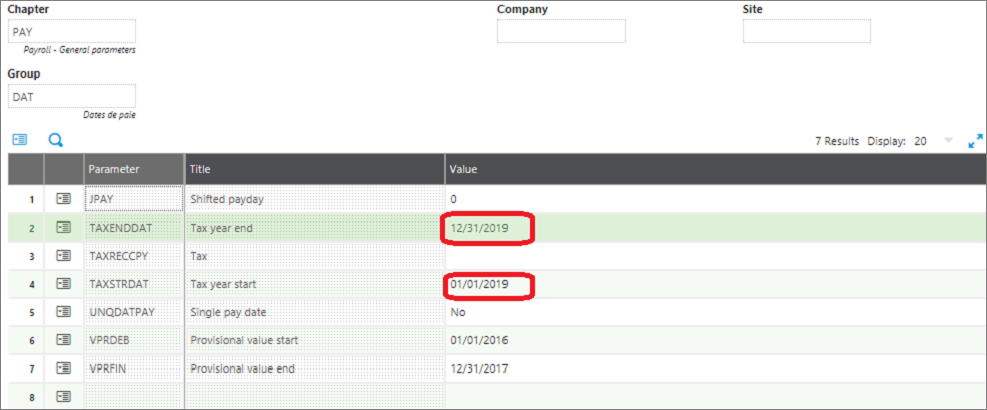Viewport: 987px width, 410px height.
Task: Open the Display count dropdown arrow
Action: coord(948,141)
